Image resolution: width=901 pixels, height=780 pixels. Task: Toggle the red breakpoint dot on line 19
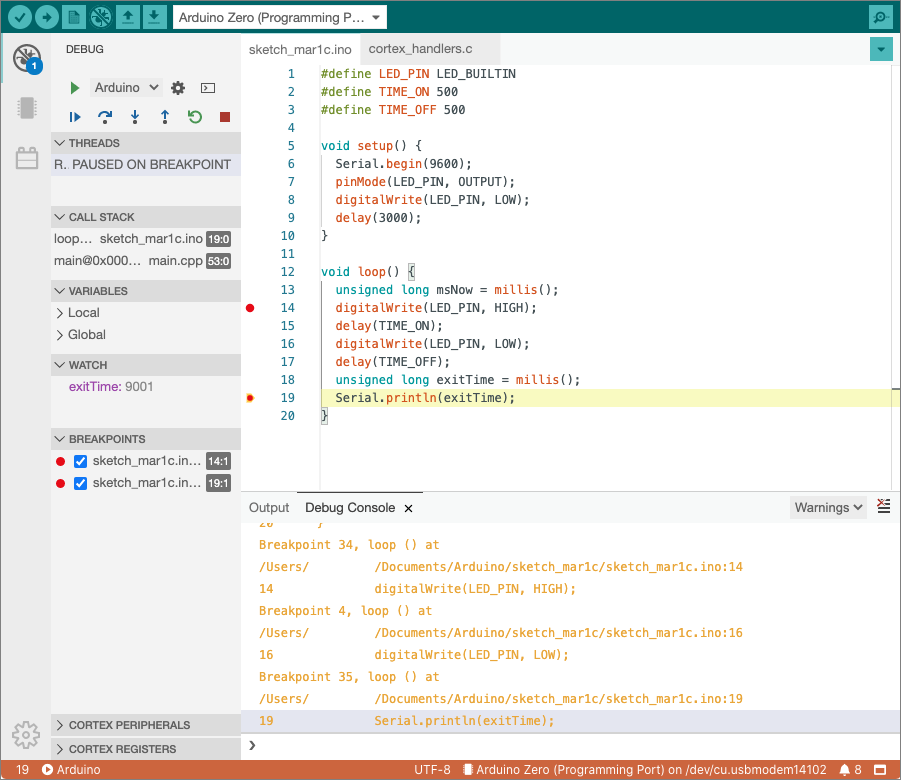[250, 397]
